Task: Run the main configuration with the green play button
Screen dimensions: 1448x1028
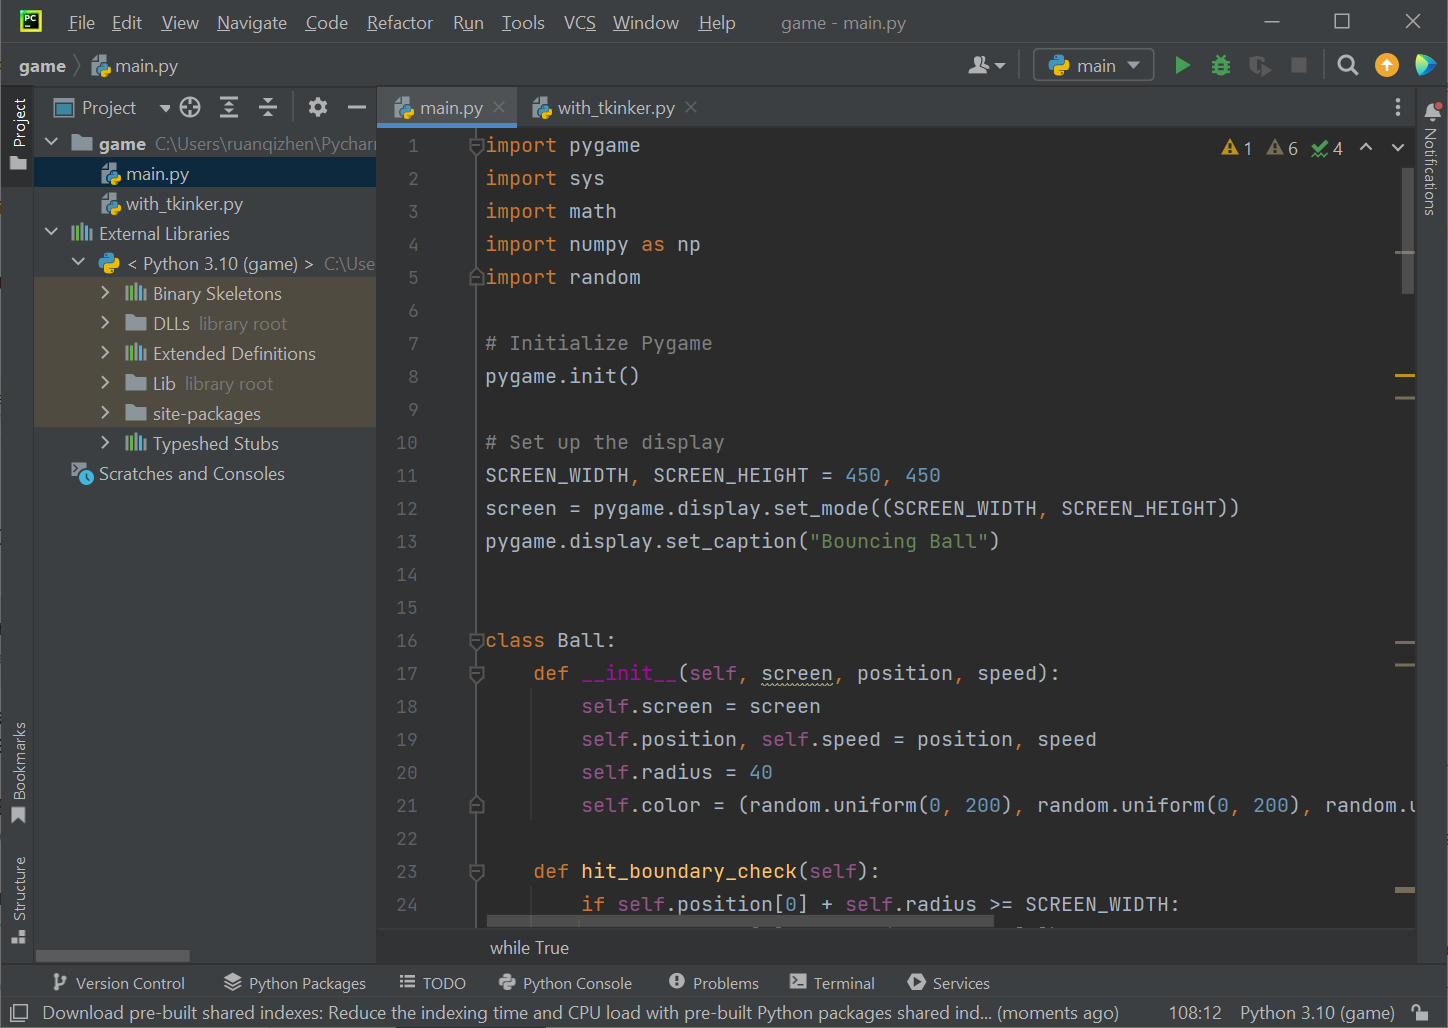Action: pos(1182,66)
